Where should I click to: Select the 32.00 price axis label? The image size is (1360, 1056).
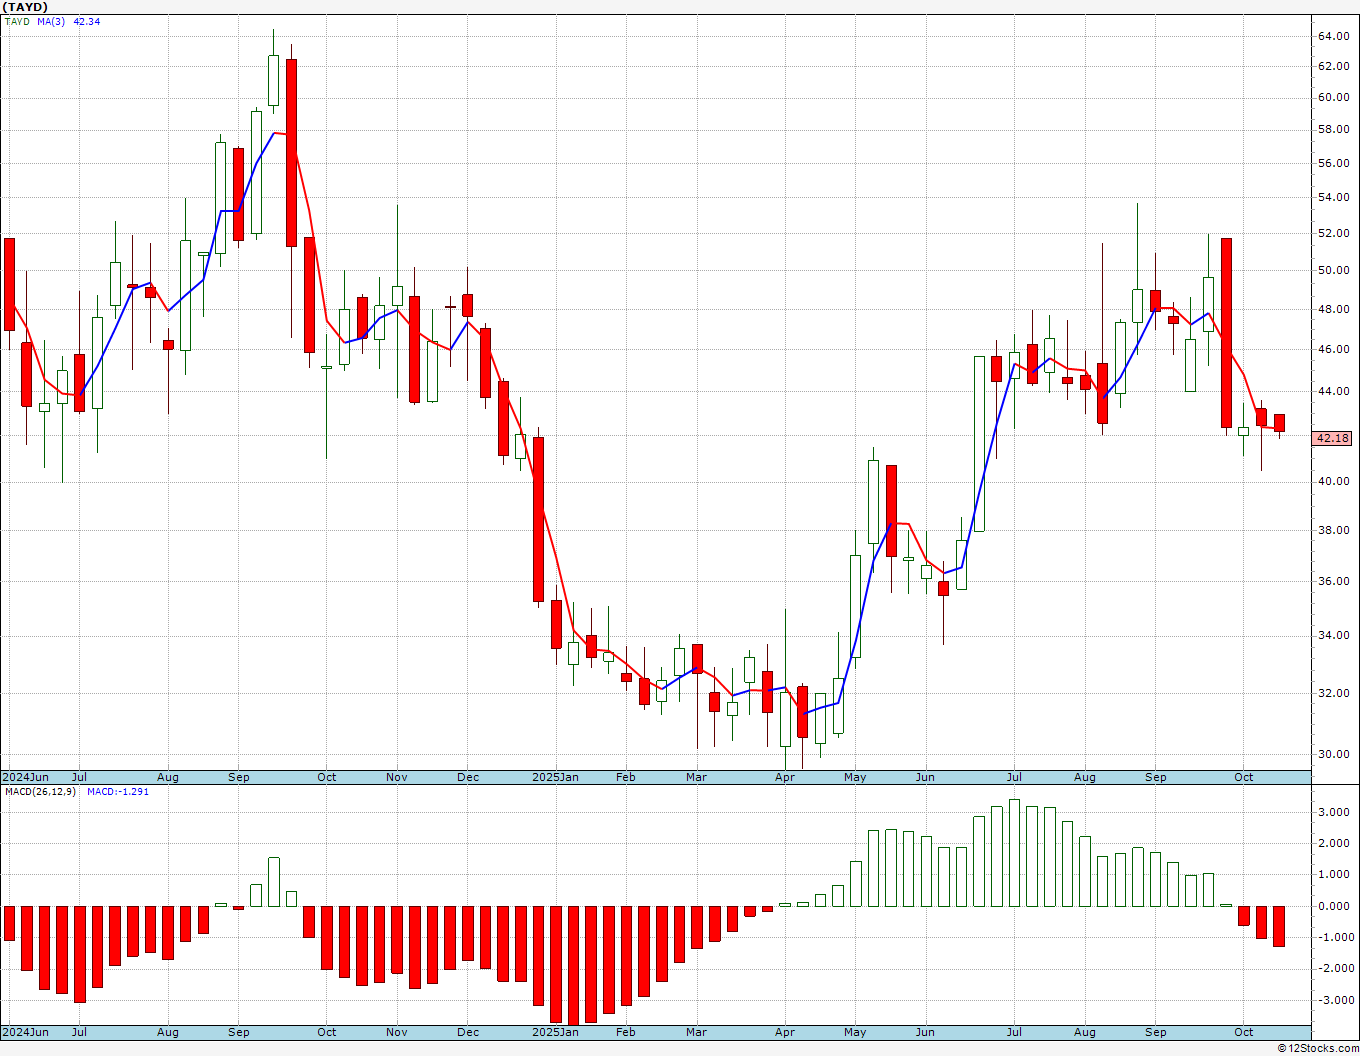coord(1333,694)
